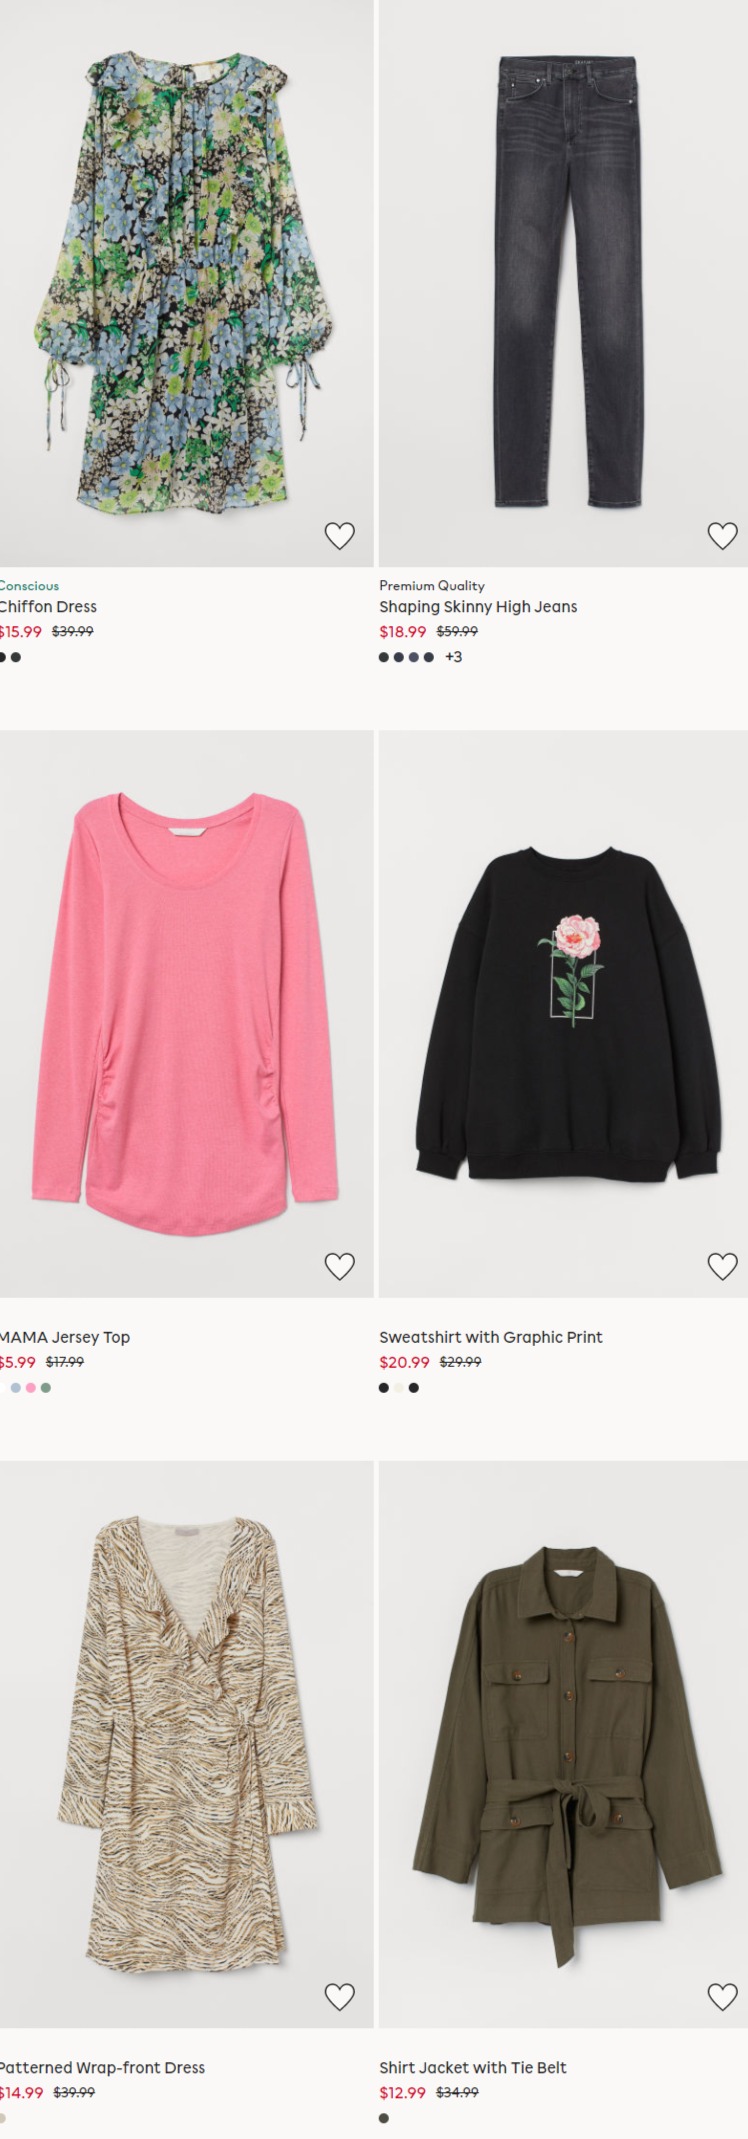Show the +3 more jeans colors
Screen dimensions: 748x2139
[454, 657]
